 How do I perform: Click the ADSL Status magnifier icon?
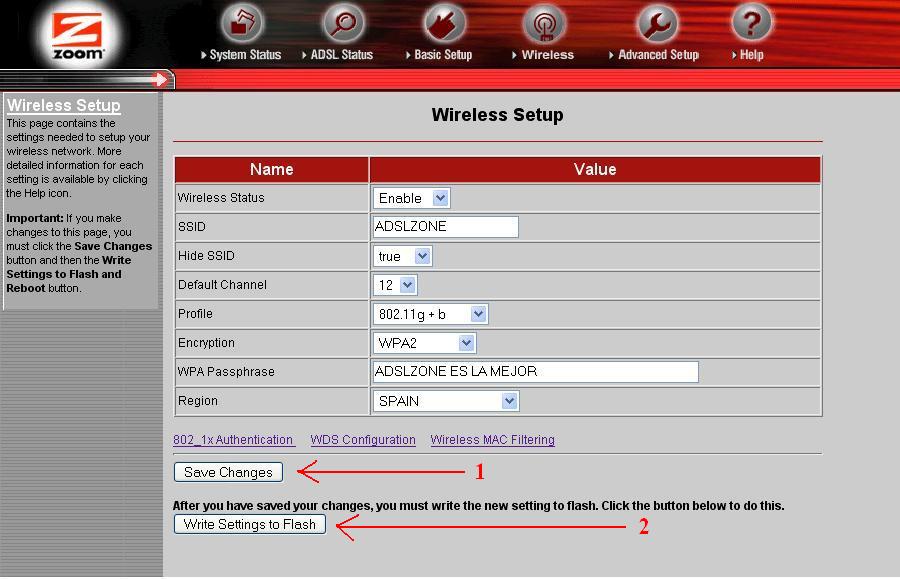pyautogui.click(x=343, y=23)
